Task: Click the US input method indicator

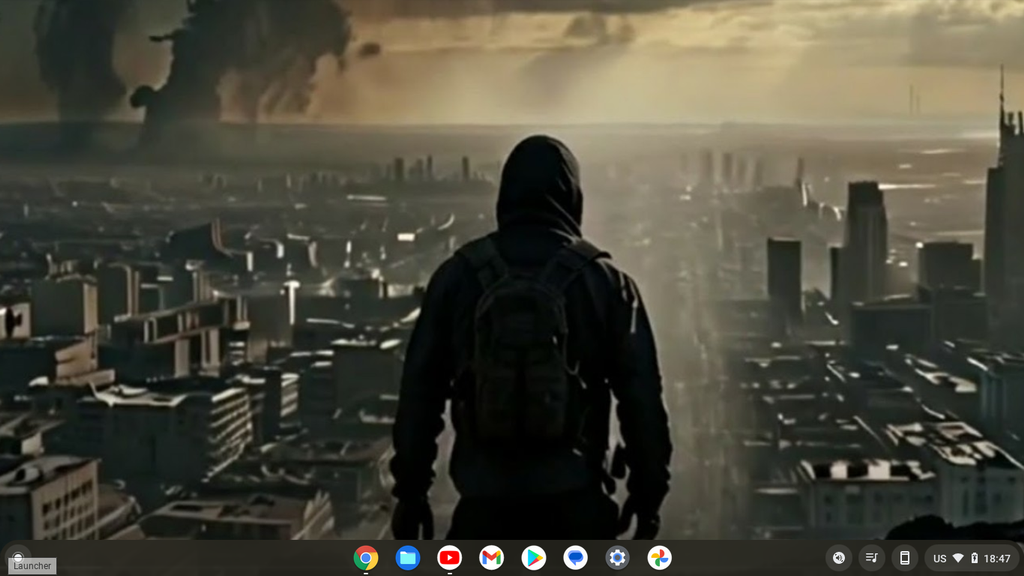Action: click(x=940, y=558)
